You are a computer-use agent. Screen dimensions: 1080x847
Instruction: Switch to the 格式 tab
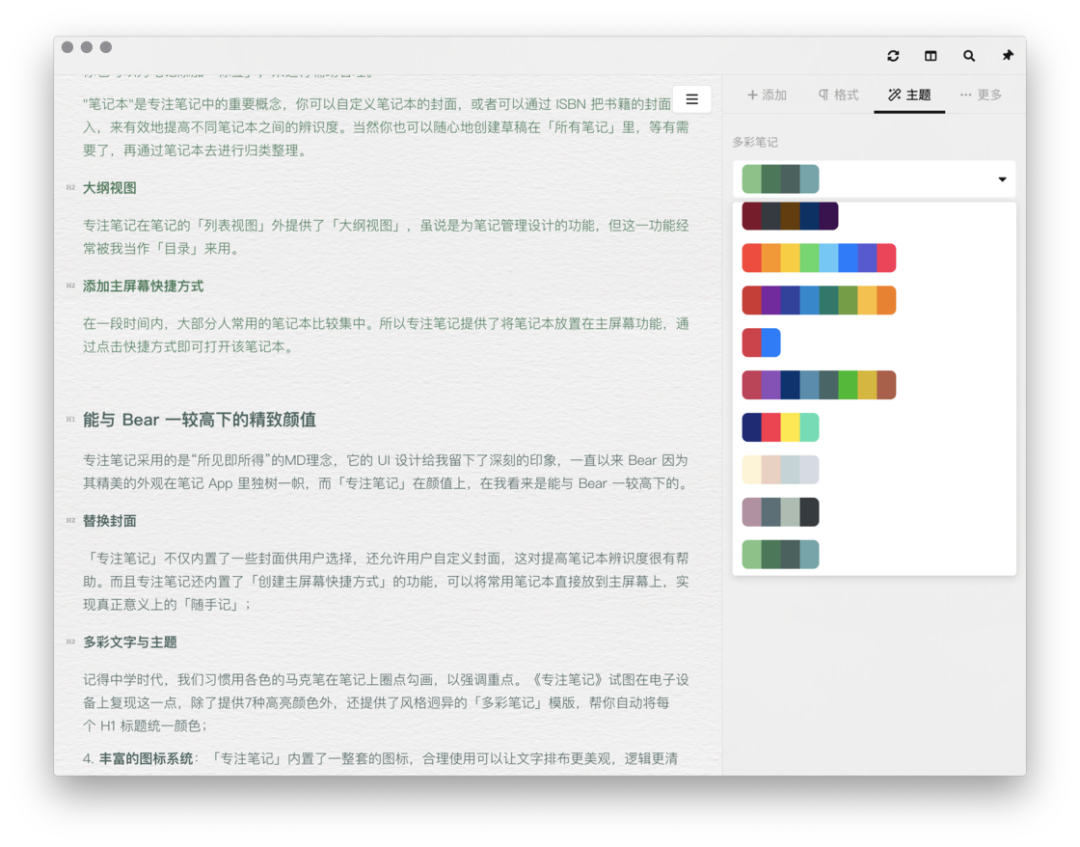click(838, 95)
